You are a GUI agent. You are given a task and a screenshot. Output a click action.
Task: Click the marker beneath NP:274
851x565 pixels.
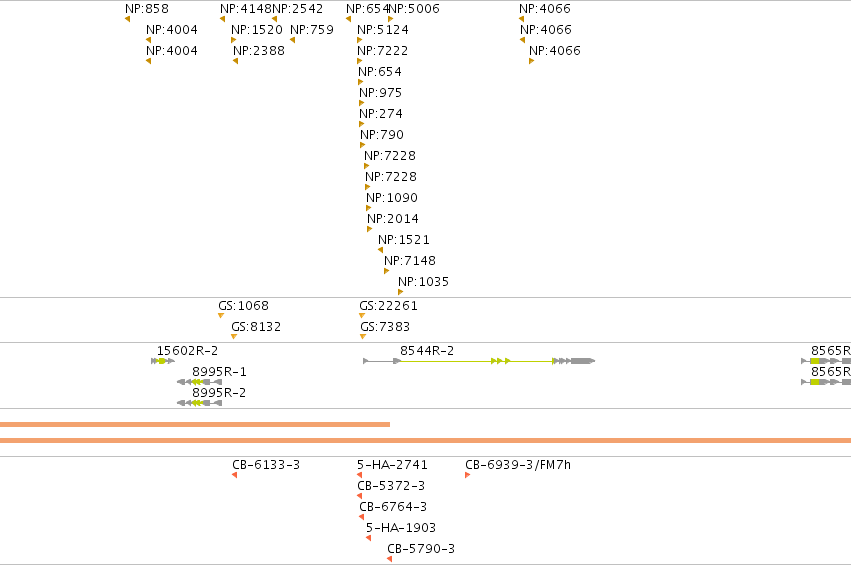[361, 124]
